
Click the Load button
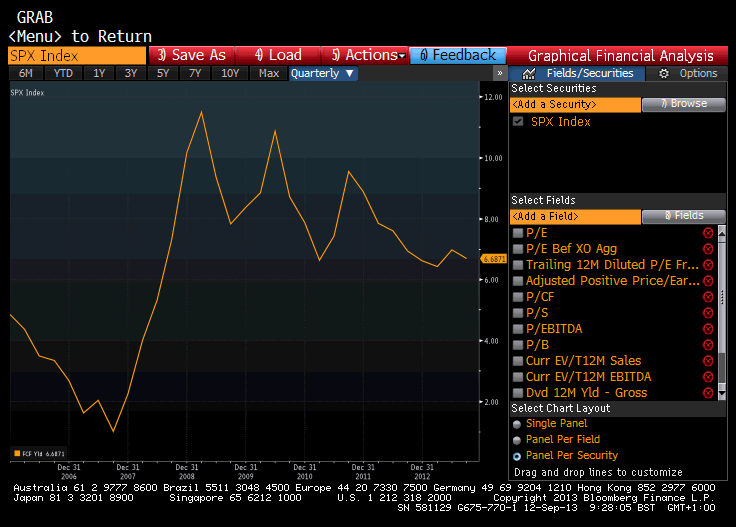(278, 55)
